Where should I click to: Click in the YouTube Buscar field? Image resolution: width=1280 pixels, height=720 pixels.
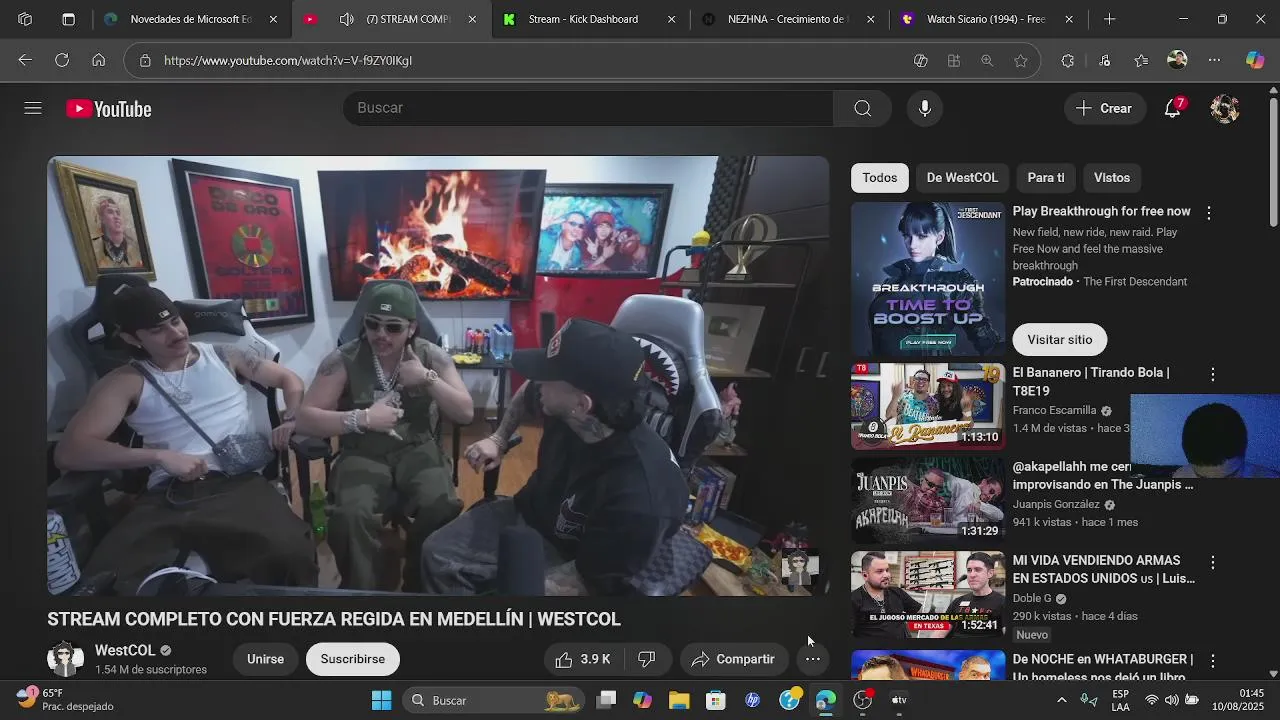coord(588,108)
